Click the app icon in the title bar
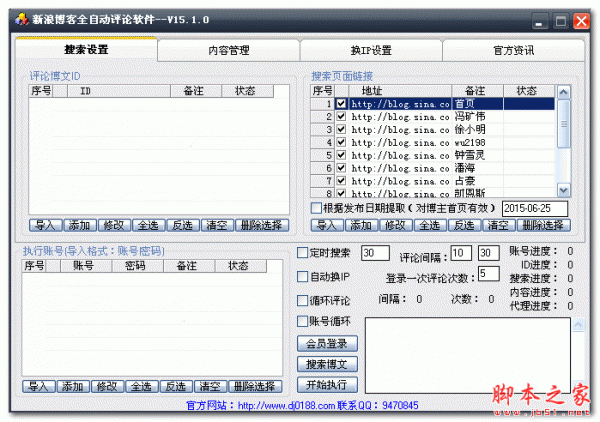 pyautogui.click(x=22, y=19)
